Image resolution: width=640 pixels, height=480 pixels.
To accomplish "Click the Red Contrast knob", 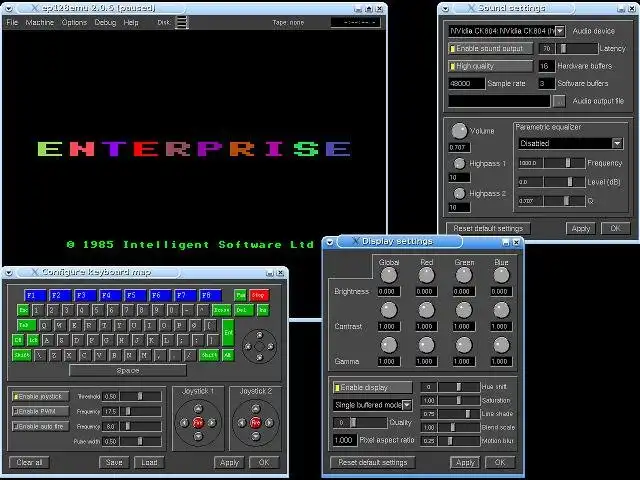I will pos(426,310).
